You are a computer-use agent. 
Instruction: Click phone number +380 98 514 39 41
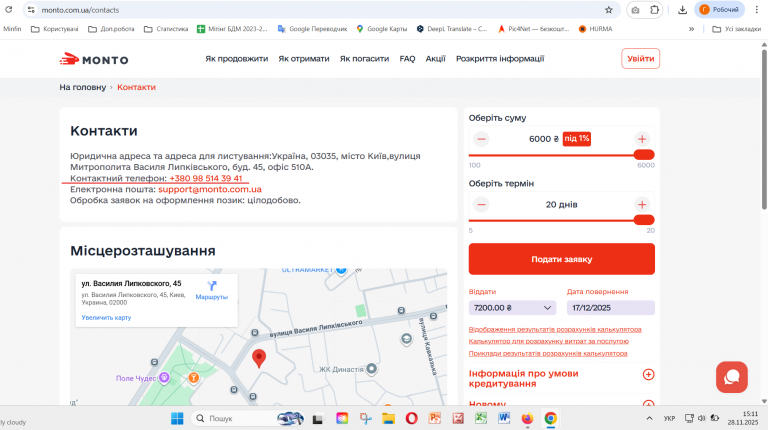pos(206,178)
